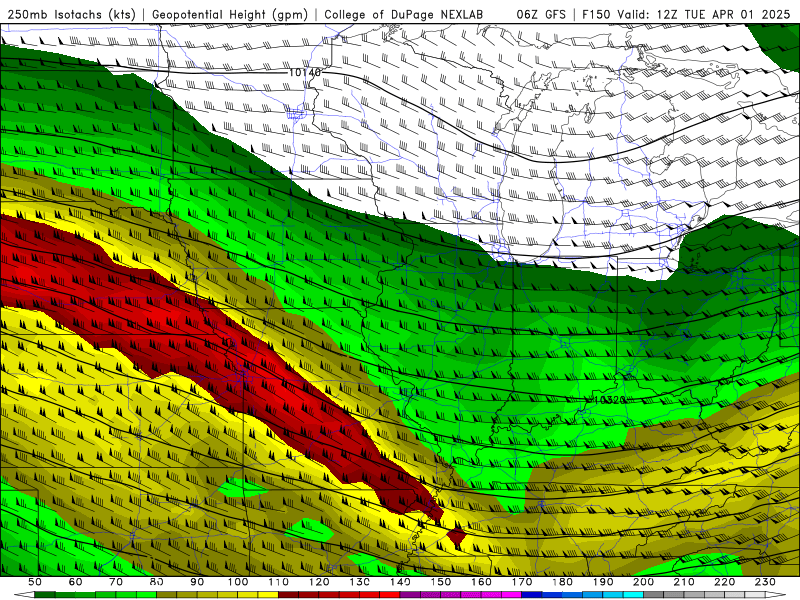800x600 pixels.
Task: Pick the darkest green swatch under 50
Action: (45, 595)
